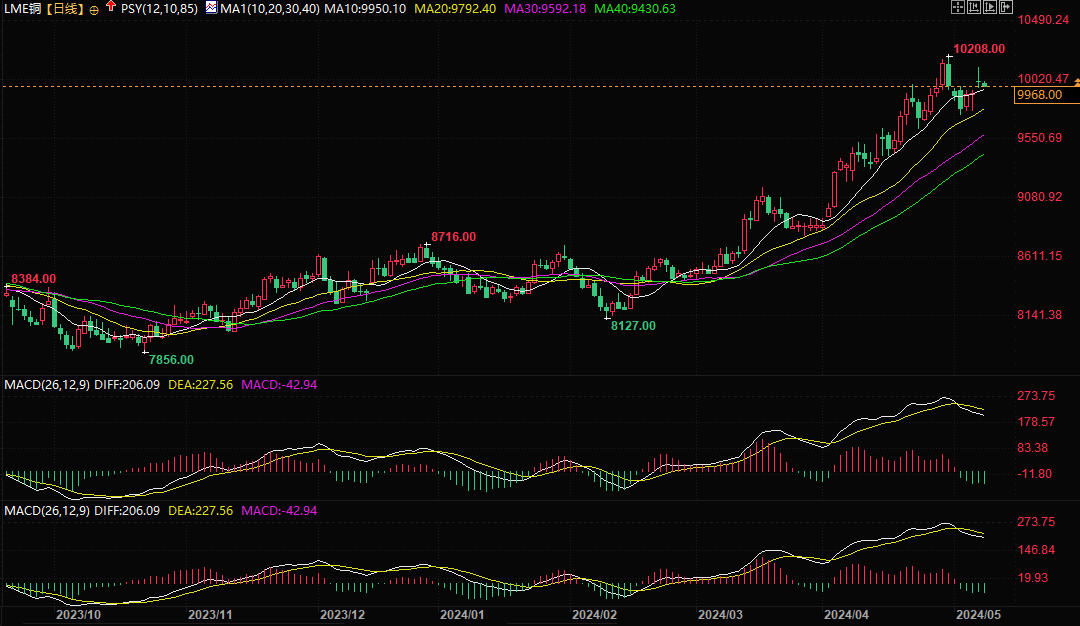Click the LME铜 instrument title
The width and height of the screenshot is (1080, 626).
coord(25,9)
